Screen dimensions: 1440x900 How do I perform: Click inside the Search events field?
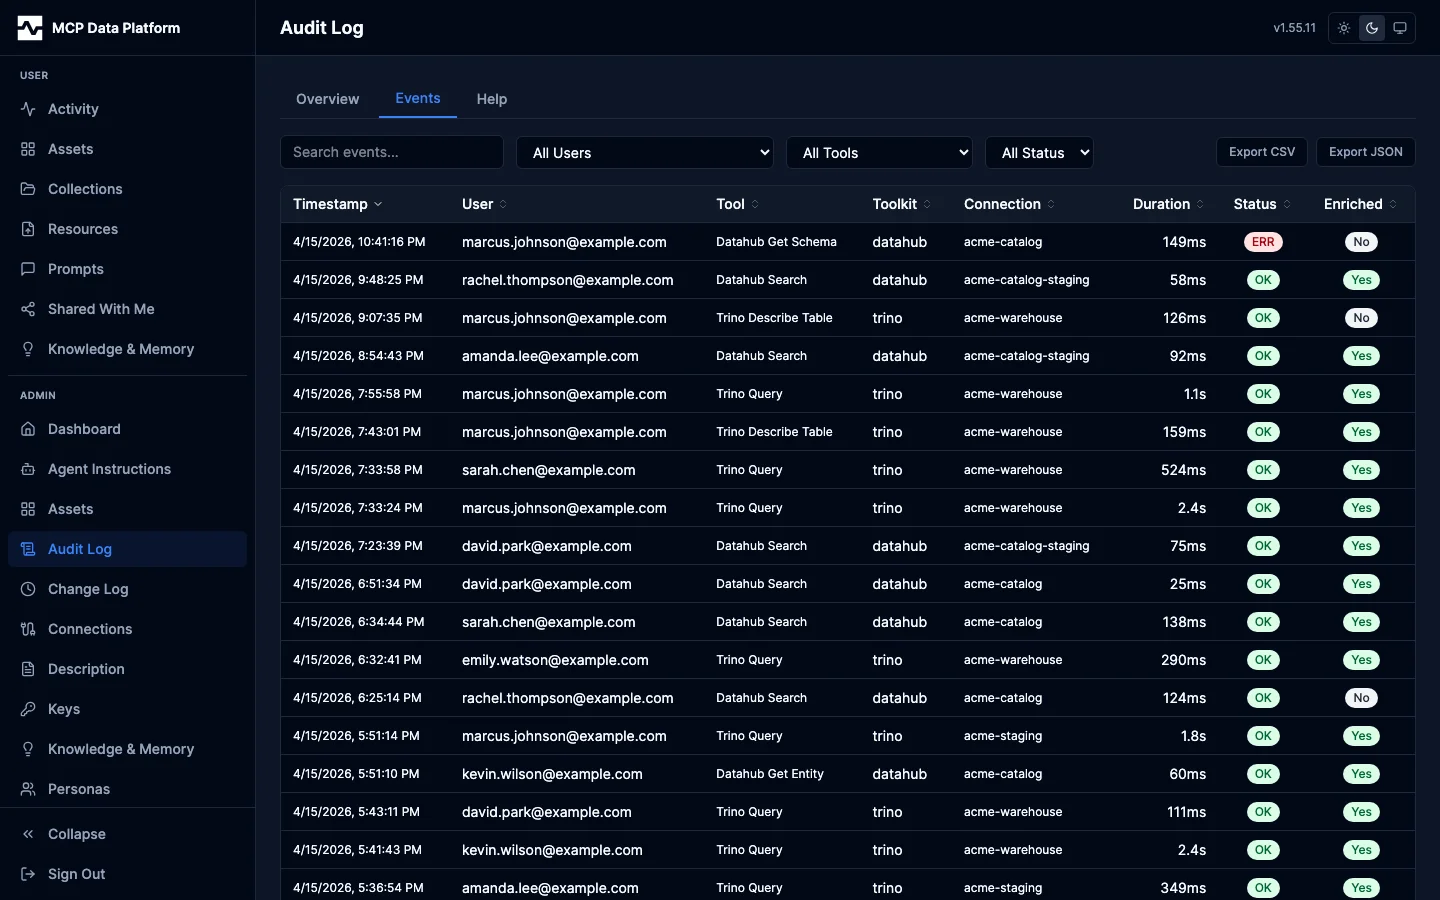point(391,152)
